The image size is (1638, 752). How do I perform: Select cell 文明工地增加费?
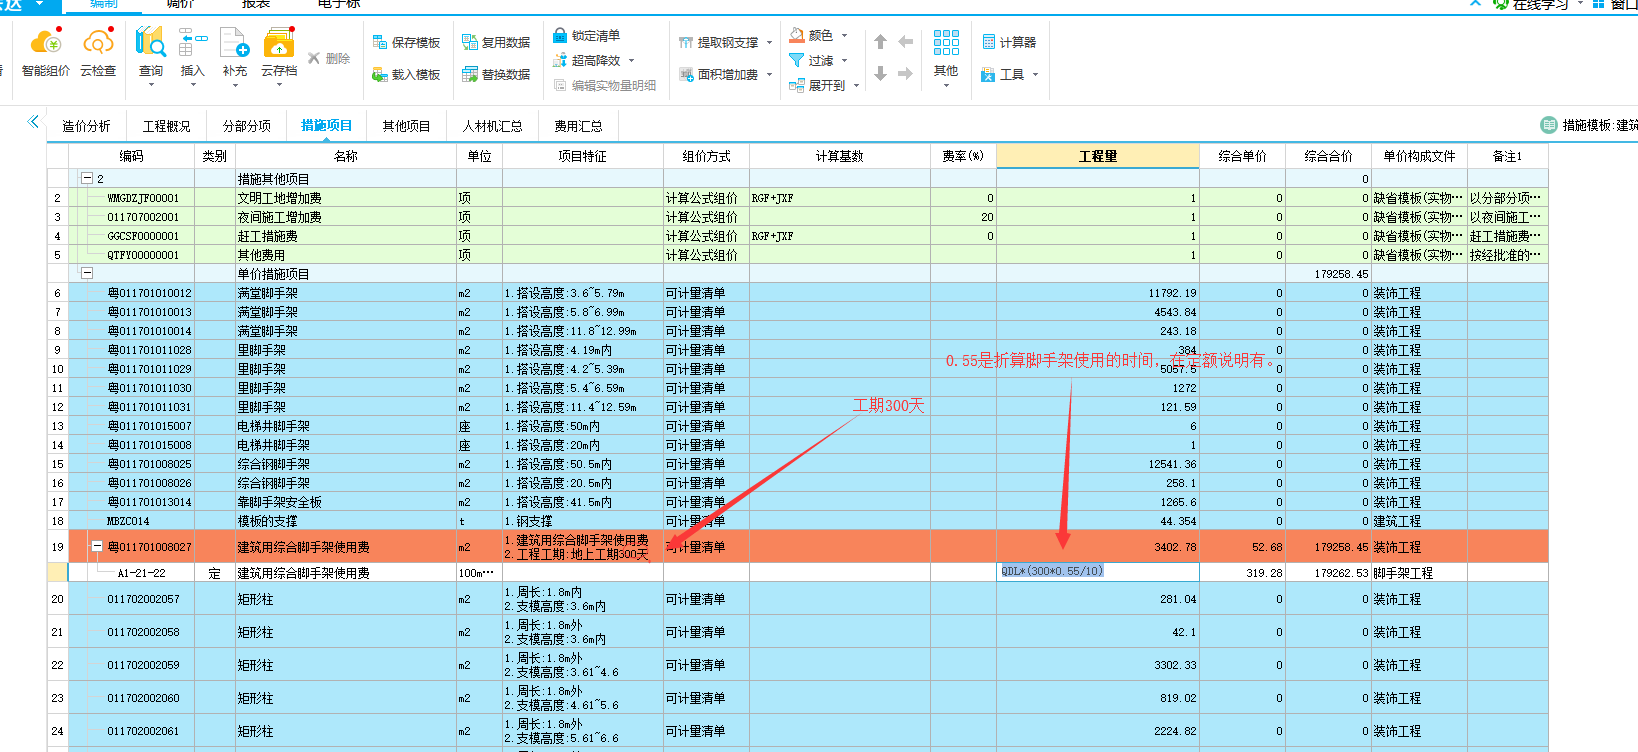tap(346, 198)
